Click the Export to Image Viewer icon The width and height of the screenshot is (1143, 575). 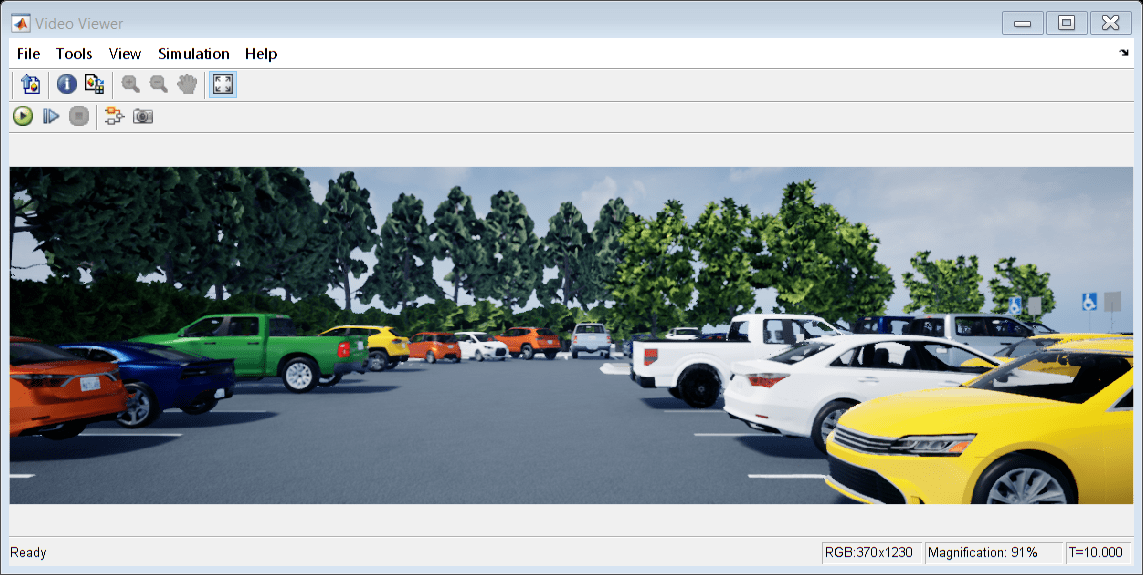31,85
